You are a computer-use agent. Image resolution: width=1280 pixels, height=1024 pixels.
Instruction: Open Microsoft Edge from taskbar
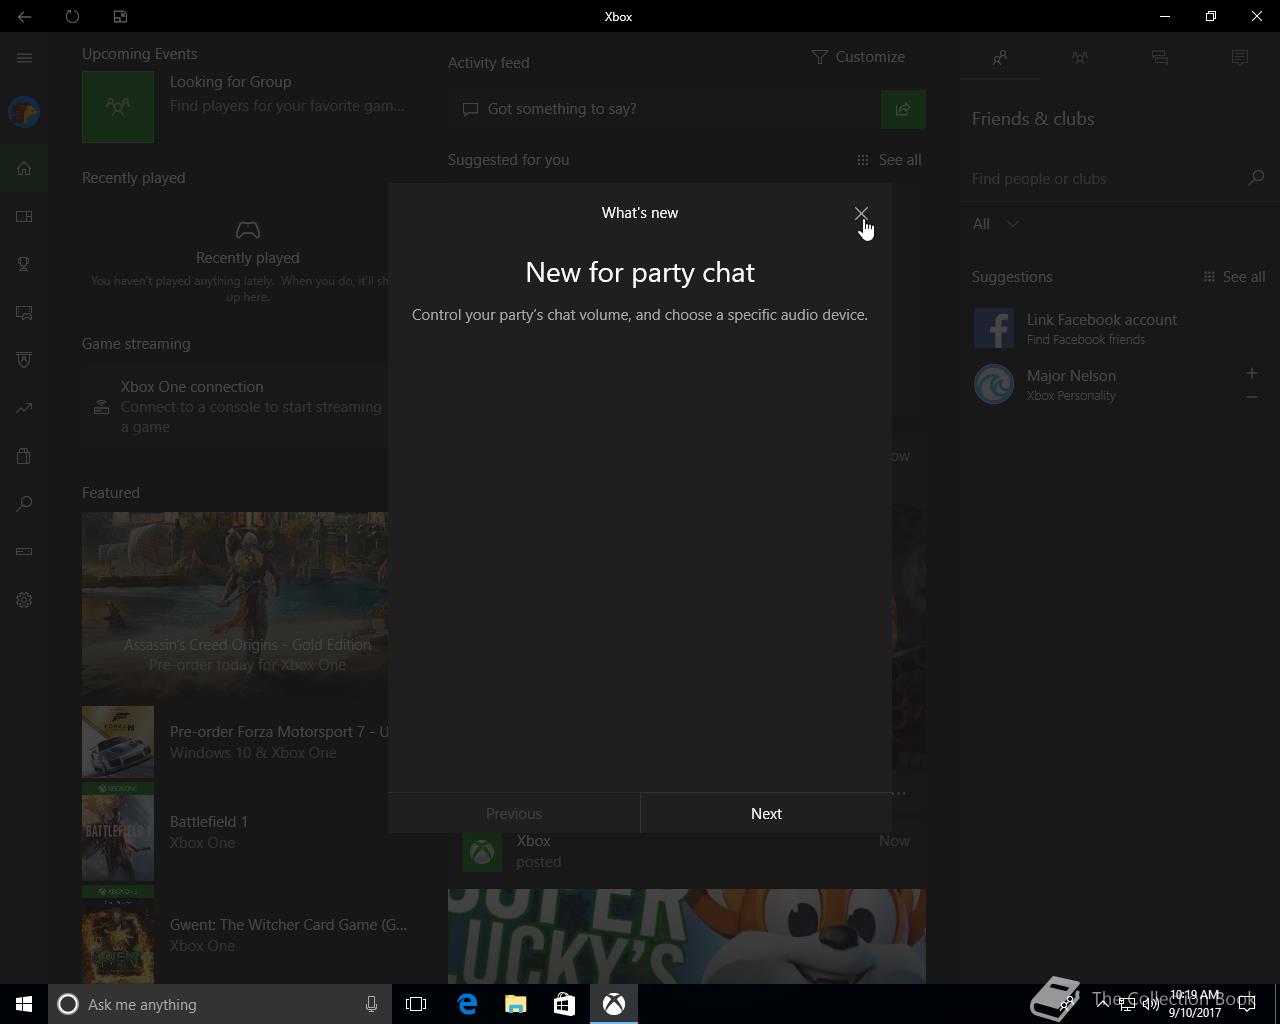(467, 1004)
